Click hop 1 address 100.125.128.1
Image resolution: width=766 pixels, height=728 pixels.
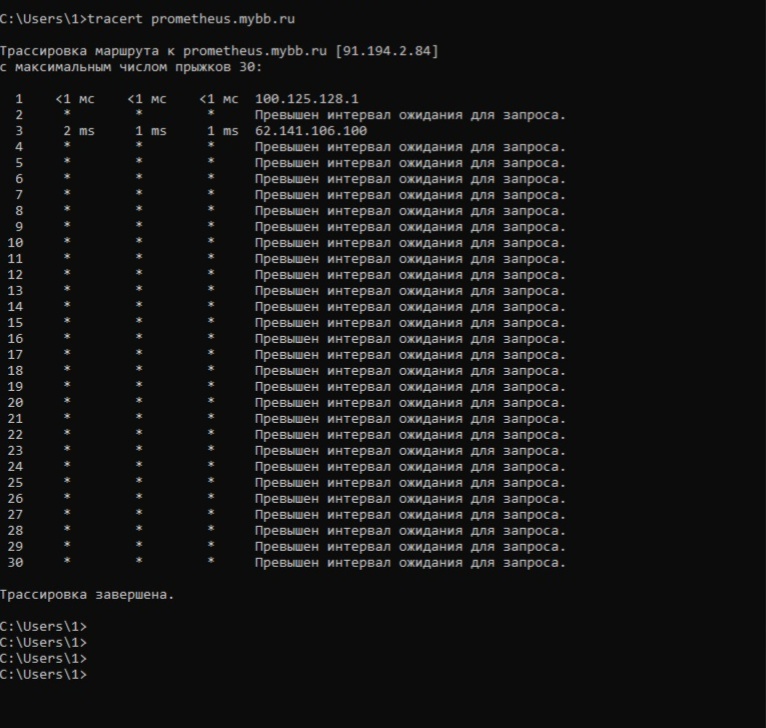click(307, 99)
